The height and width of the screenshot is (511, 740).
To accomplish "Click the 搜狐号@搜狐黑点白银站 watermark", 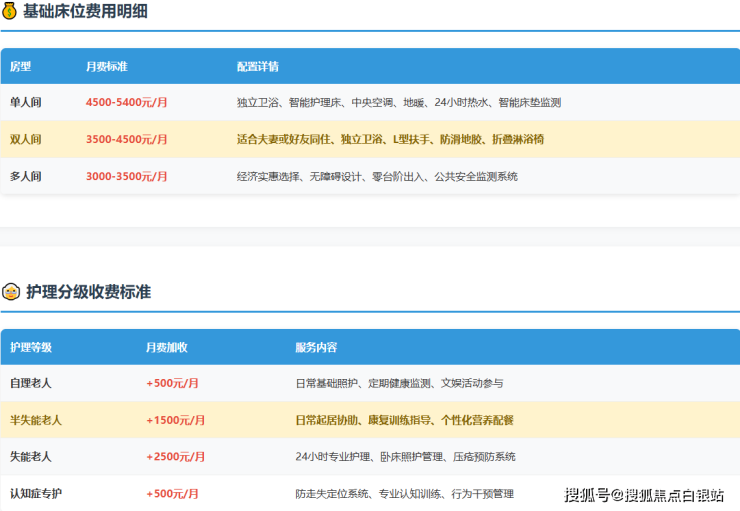I will 644,495.
